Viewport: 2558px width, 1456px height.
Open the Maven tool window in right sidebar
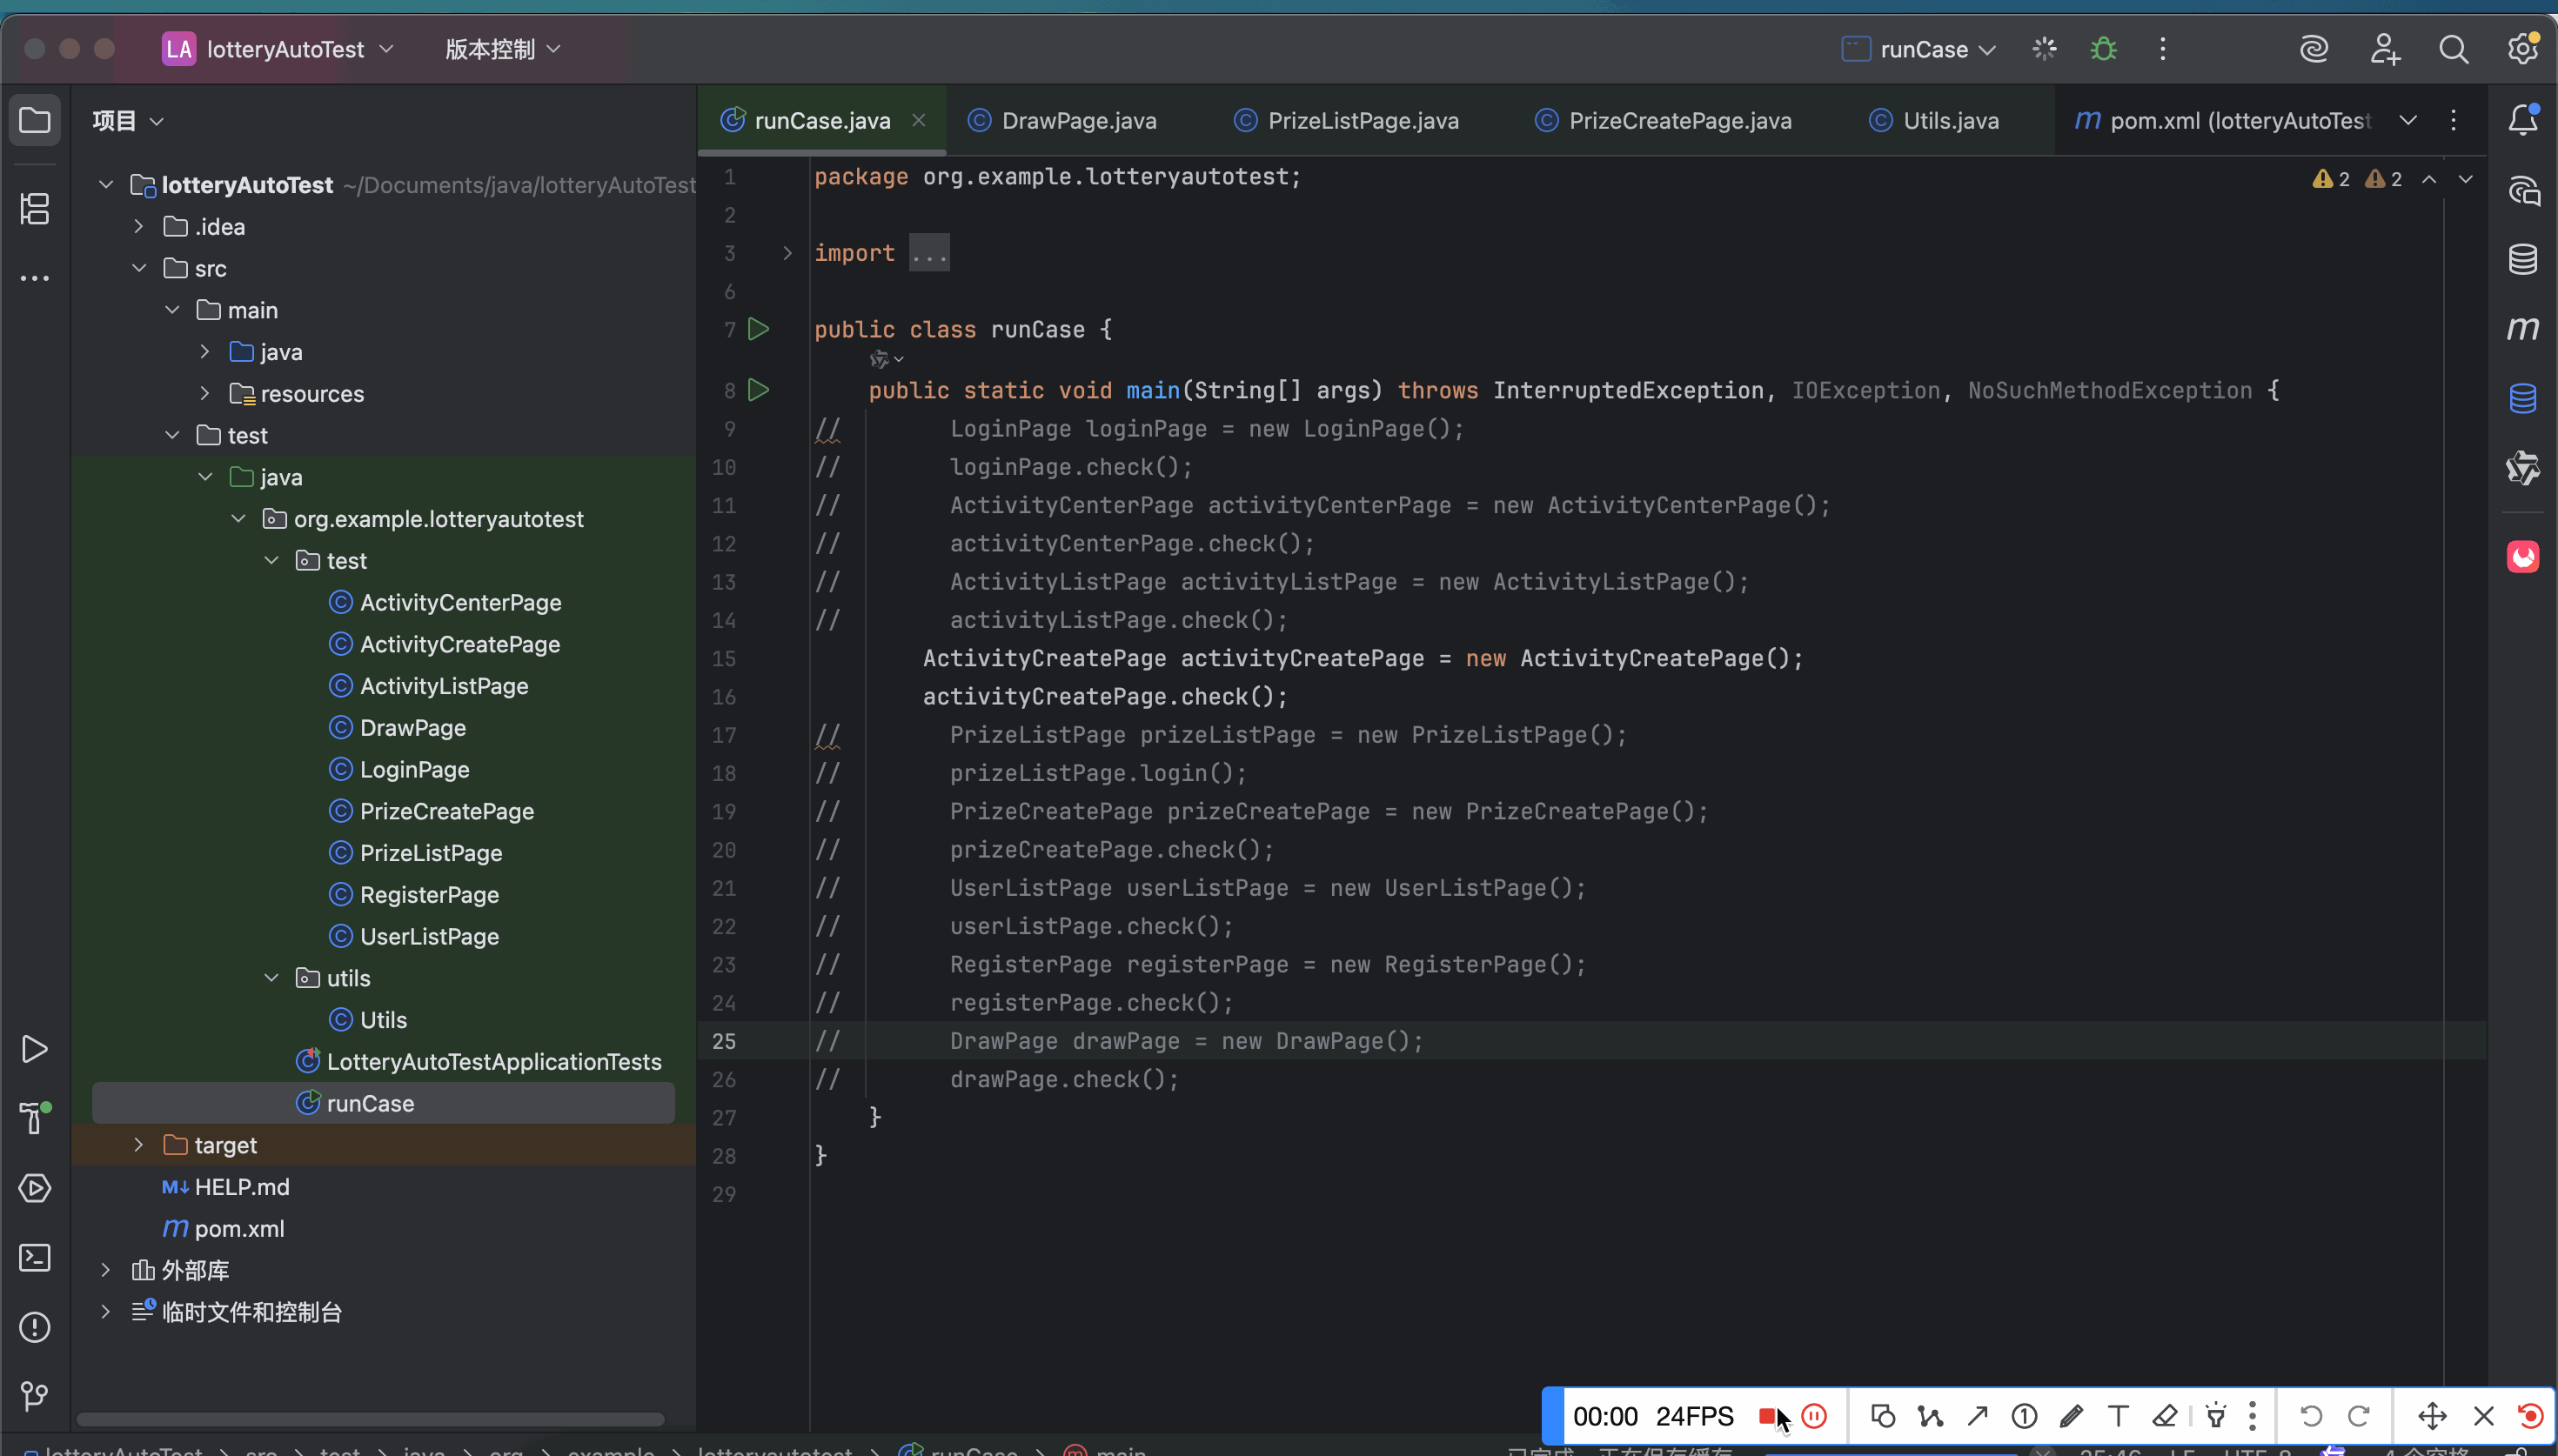pos(2522,329)
